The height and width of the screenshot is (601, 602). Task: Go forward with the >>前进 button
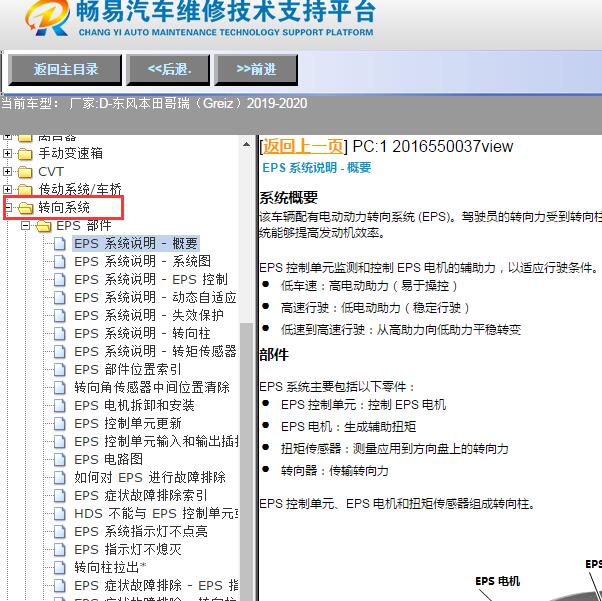256,70
